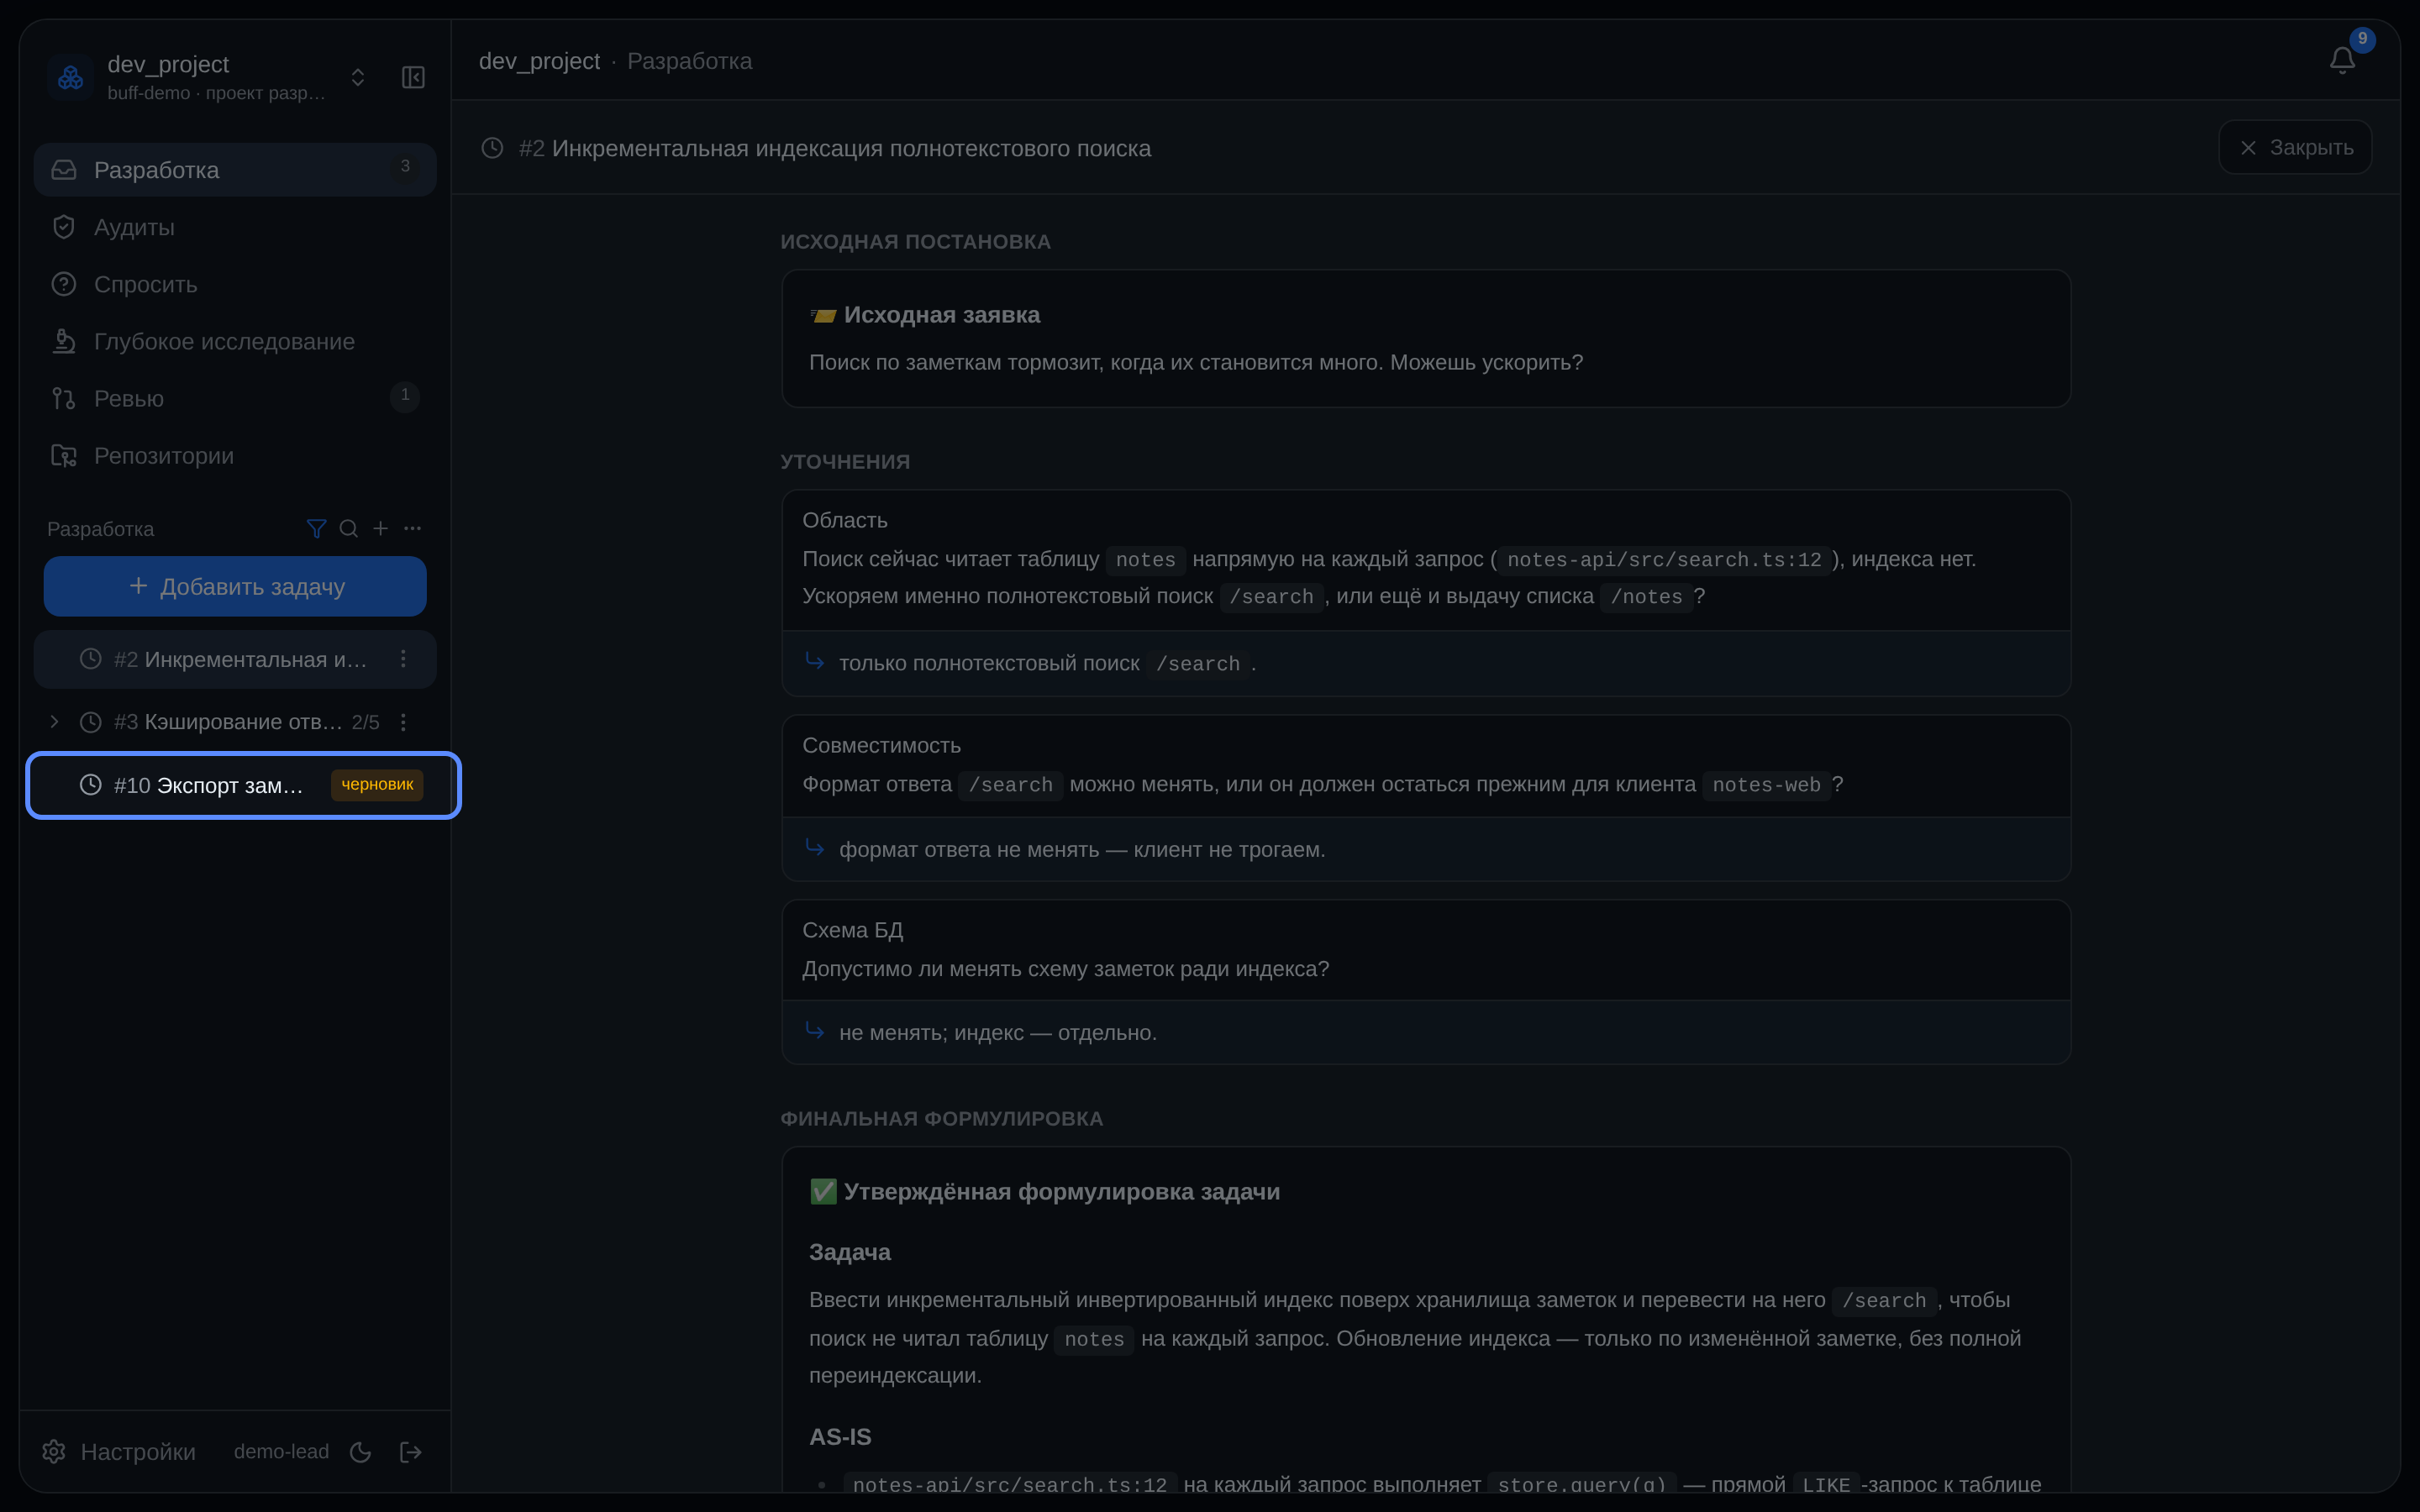Open Спросить section
This screenshot has width=2420, height=1512.
235,284
